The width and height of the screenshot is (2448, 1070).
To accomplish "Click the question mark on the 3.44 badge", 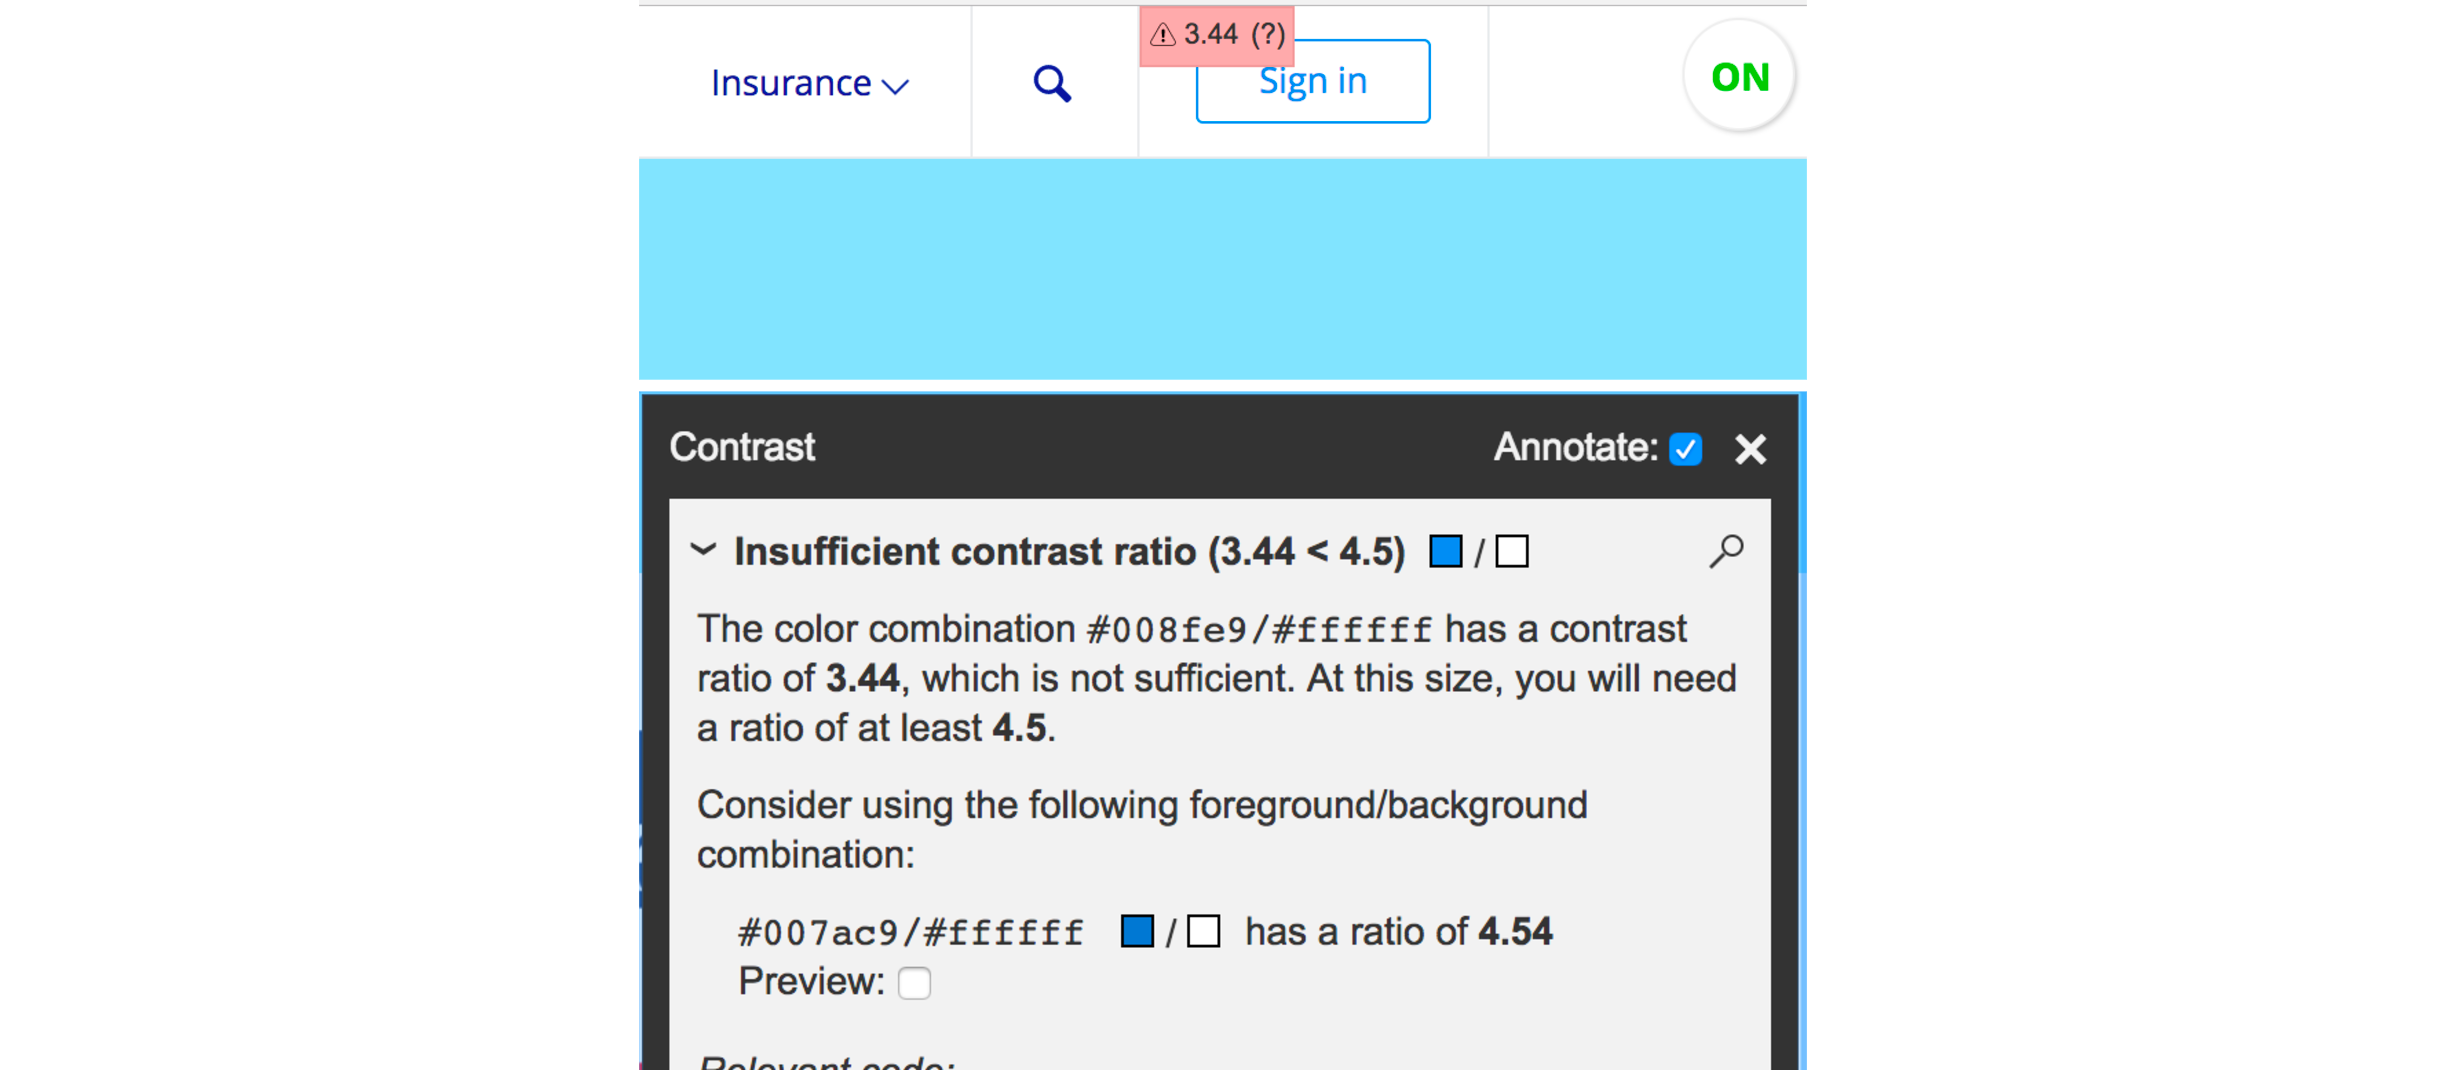I will click(1268, 35).
